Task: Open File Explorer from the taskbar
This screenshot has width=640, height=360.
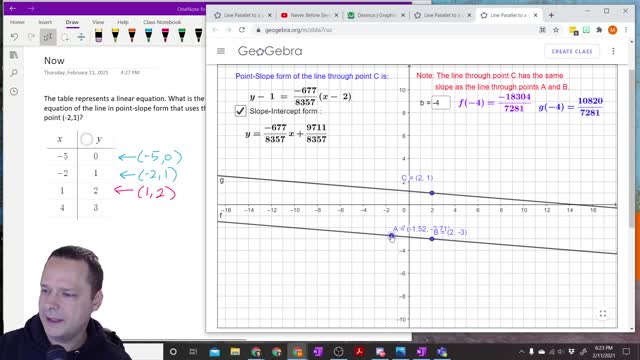Action: click(235, 351)
